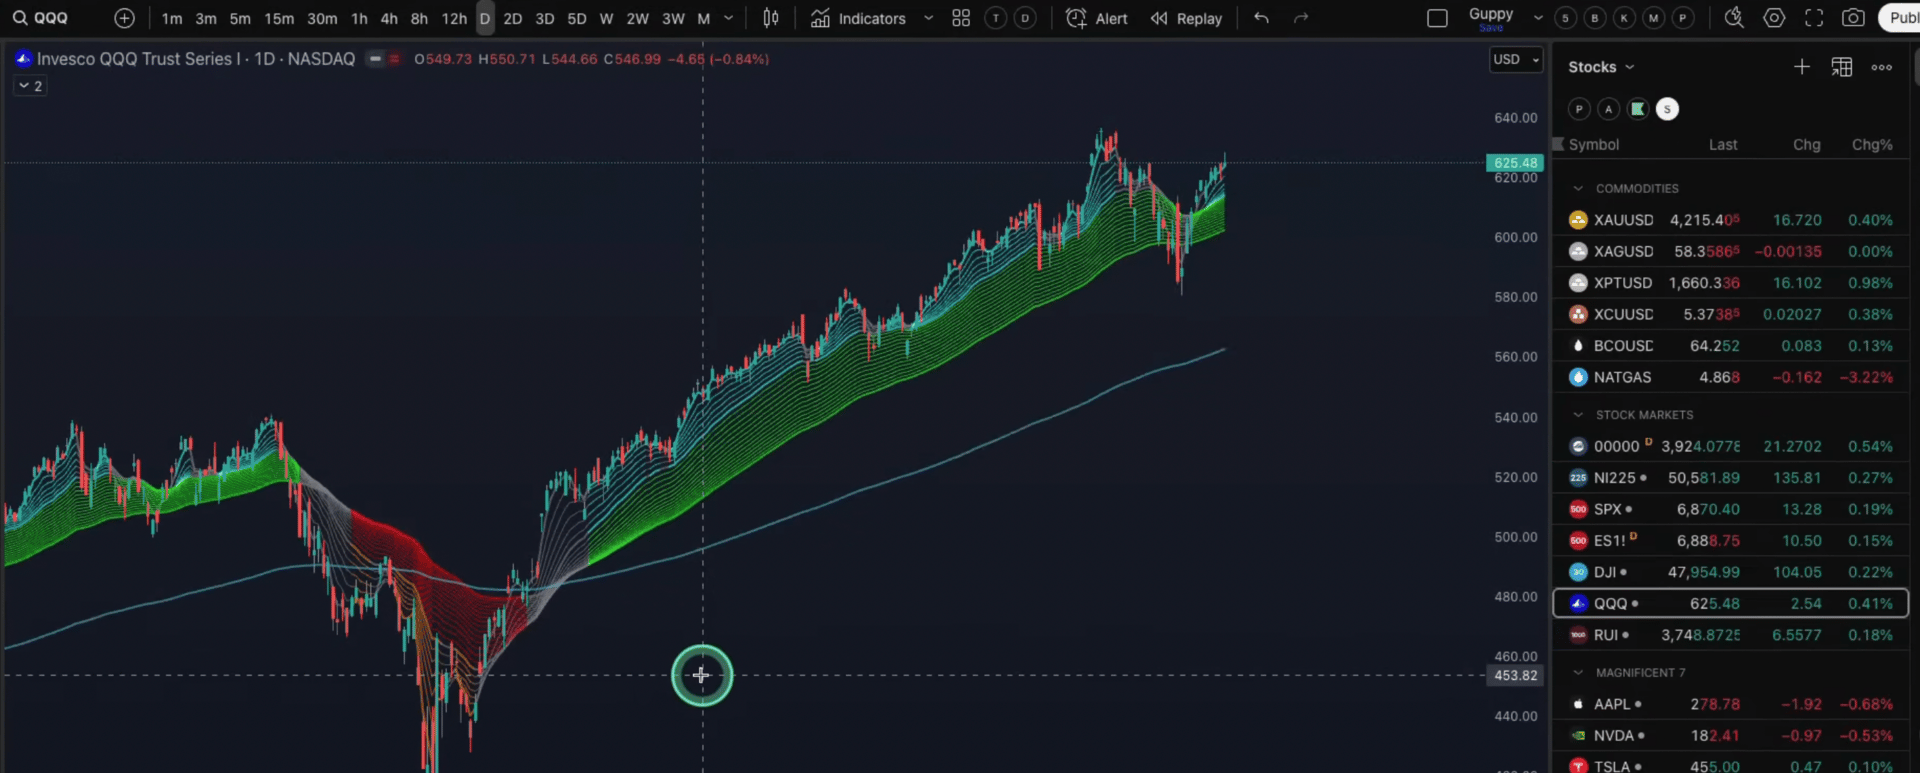Open the quick search lightning icon
The image size is (1920, 773).
coord(1734,18)
